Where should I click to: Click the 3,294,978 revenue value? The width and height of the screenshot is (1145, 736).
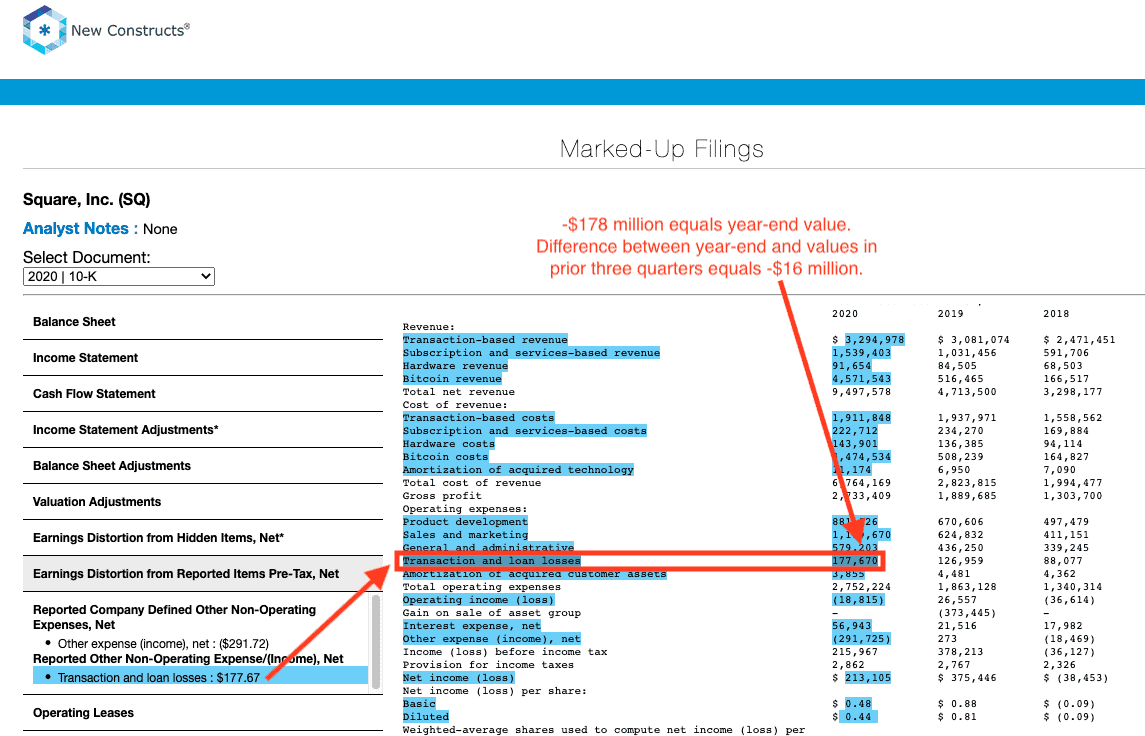pos(875,340)
